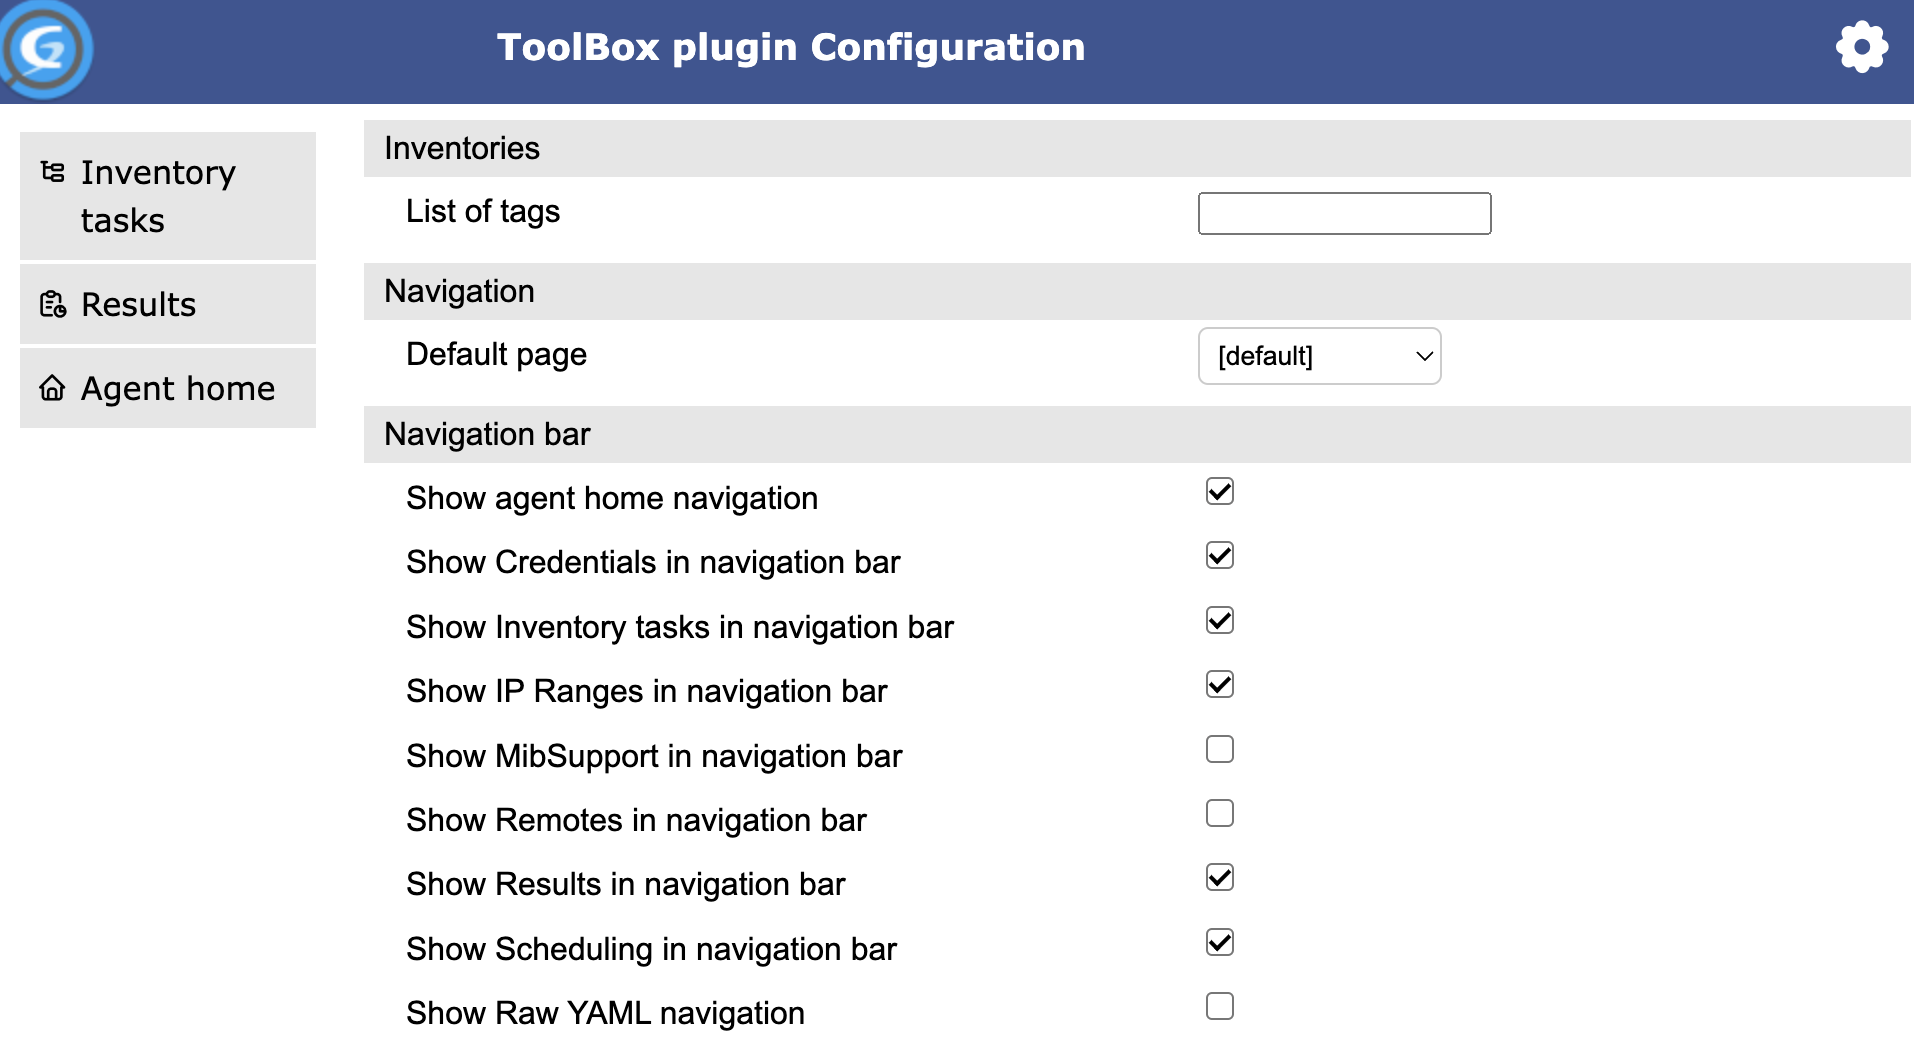Navigate to Agent home

pyautogui.click(x=168, y=388)
